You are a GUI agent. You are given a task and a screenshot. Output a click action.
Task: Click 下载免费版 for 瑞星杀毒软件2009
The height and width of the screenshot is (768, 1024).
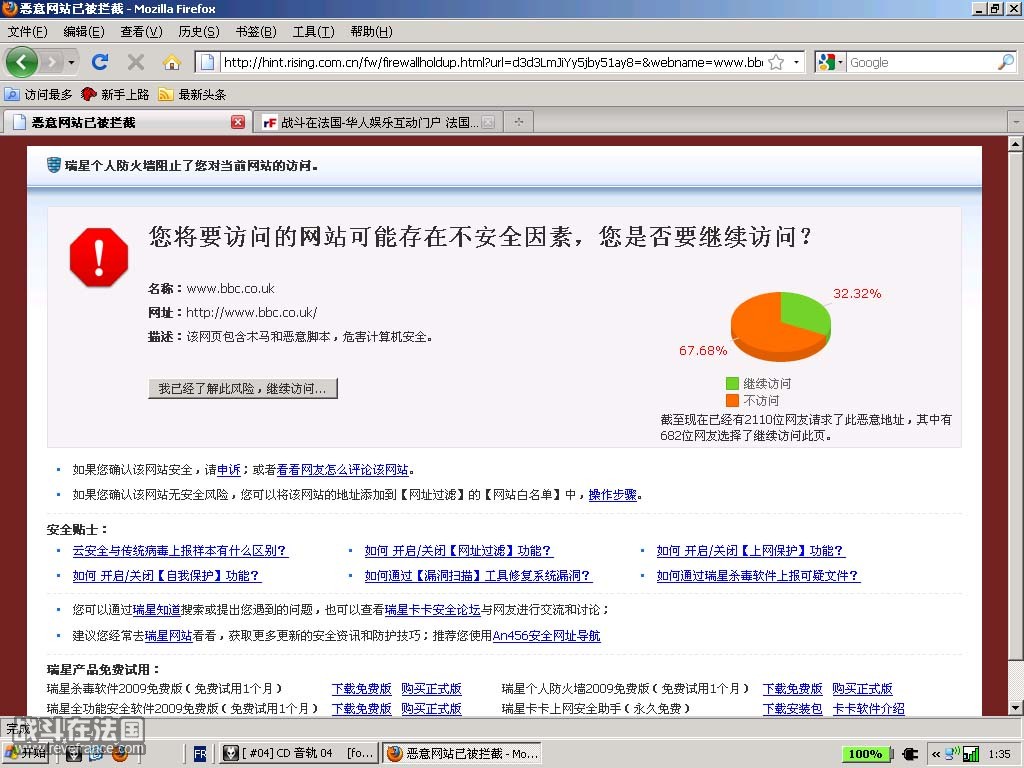click(x=361, y=688)
